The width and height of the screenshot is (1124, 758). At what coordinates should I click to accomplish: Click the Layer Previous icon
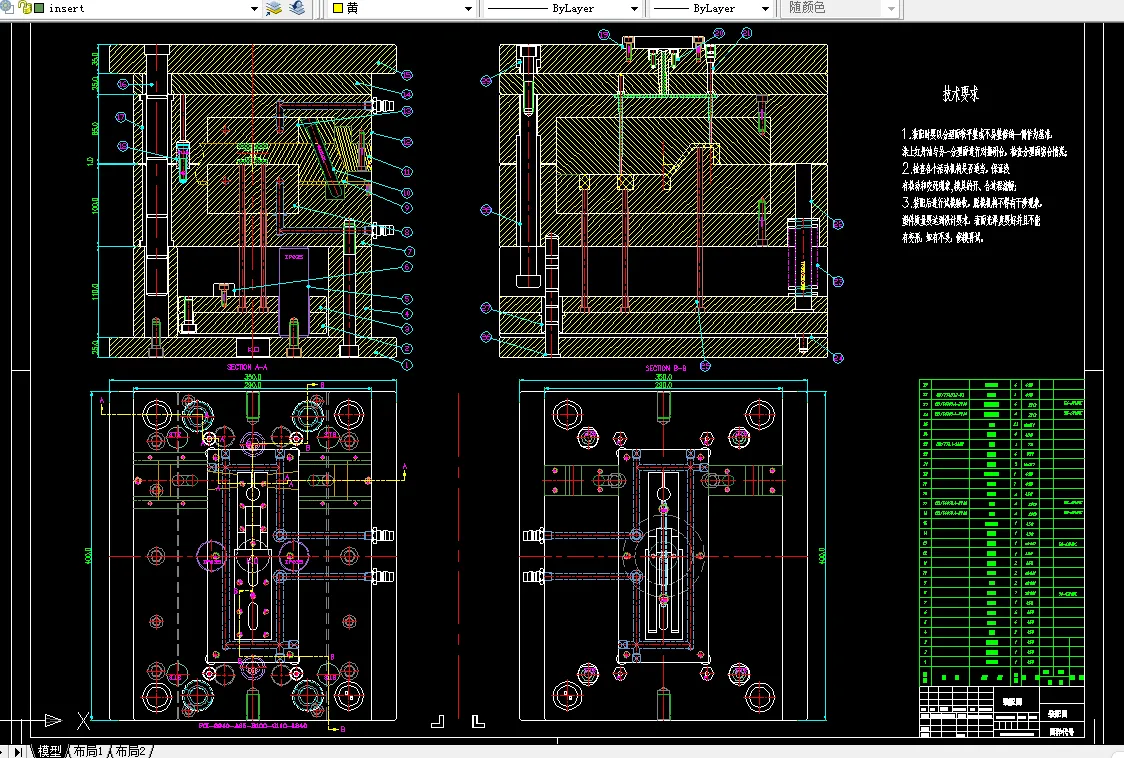coord(297,8)
